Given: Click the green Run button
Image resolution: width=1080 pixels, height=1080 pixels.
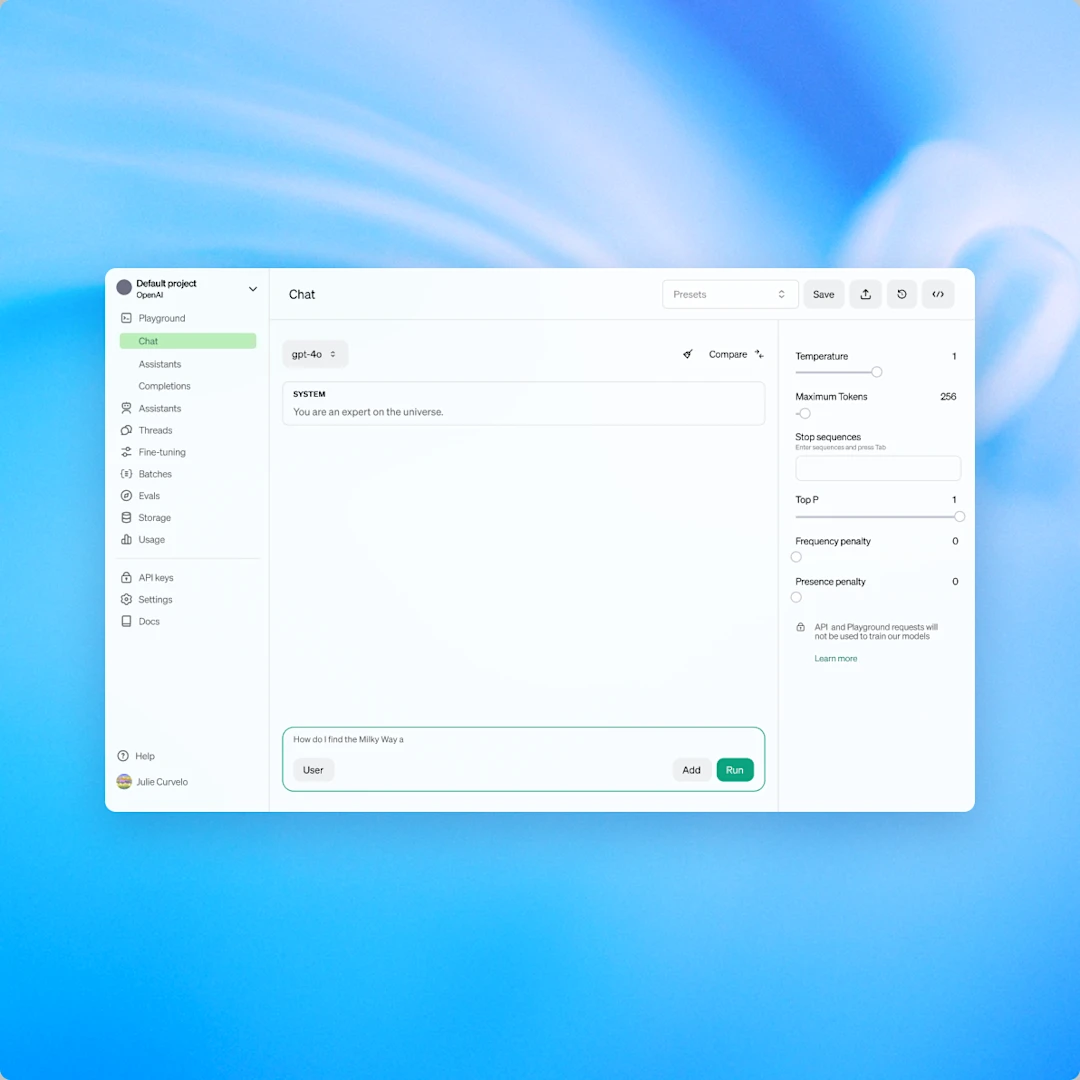Looking at the screenshot, I should (735, 770).
